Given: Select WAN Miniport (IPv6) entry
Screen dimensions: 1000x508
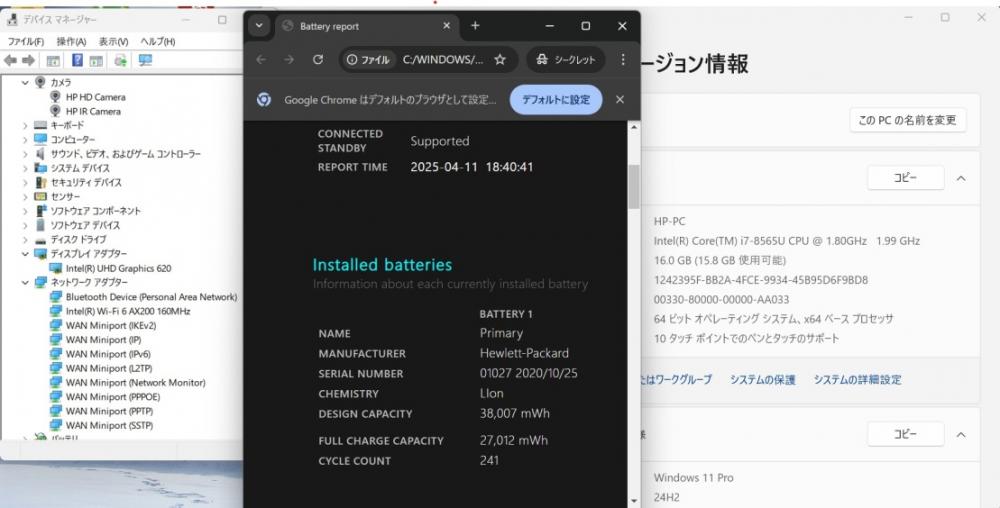Looking at the screenshot, I should click(x=108, y=354).
